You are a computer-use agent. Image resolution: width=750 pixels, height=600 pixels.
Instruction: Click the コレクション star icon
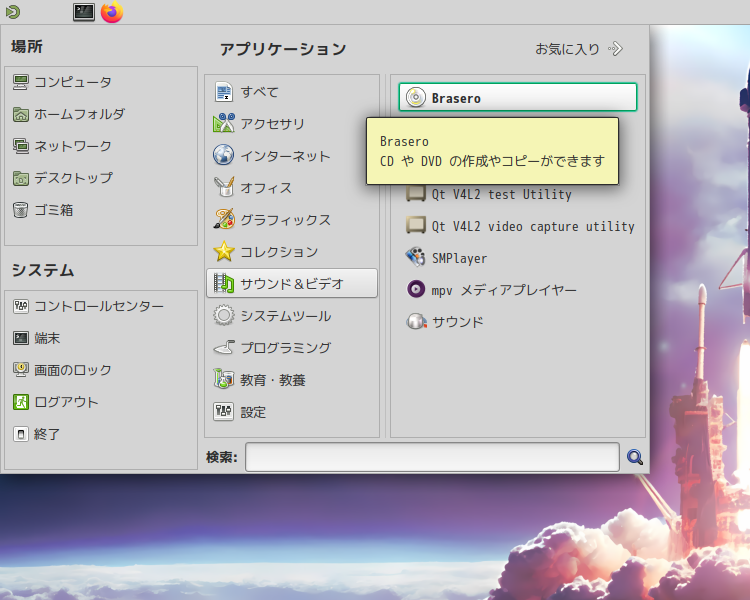223,252
